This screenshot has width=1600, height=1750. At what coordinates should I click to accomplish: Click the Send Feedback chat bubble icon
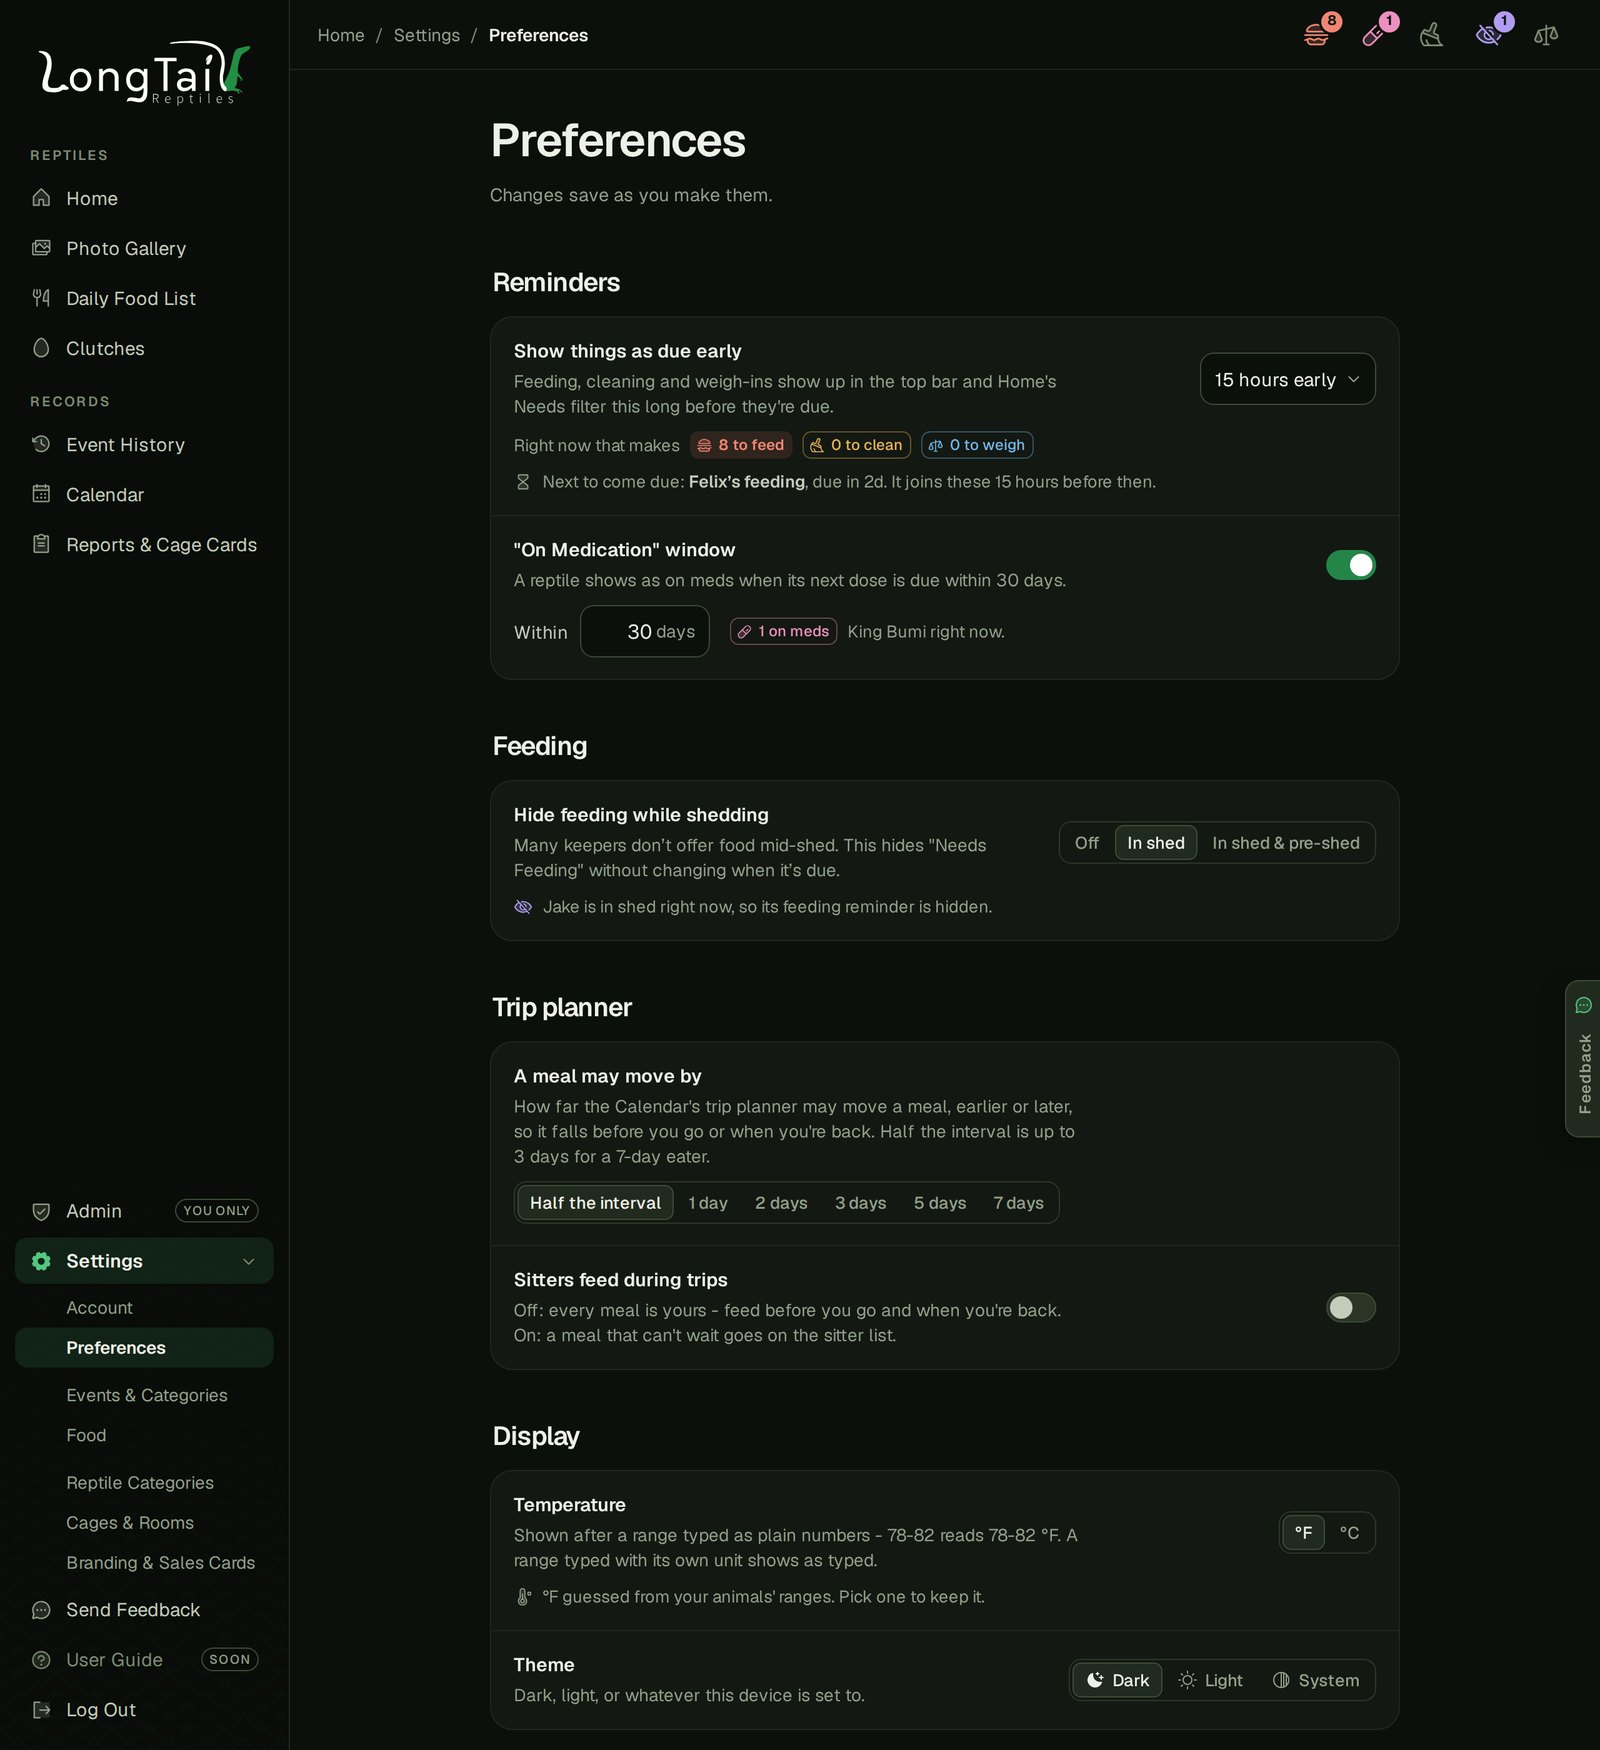(x=41, y=1610)
